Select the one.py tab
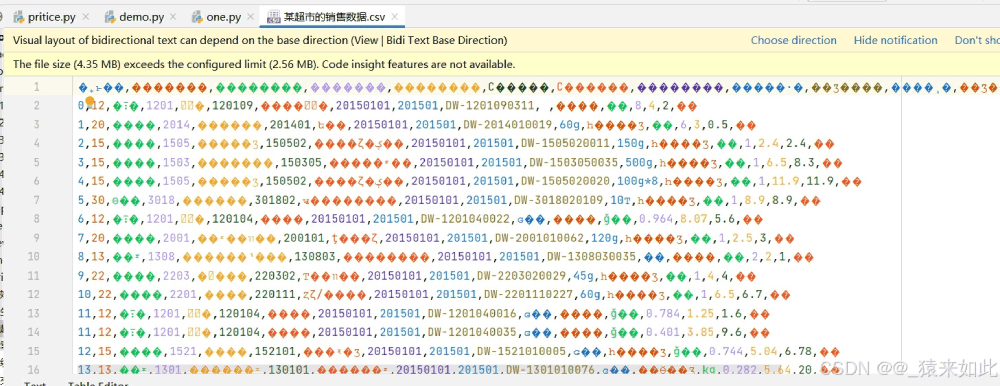The height and width of the screenshot is (386, 1000). pos(224,17)
